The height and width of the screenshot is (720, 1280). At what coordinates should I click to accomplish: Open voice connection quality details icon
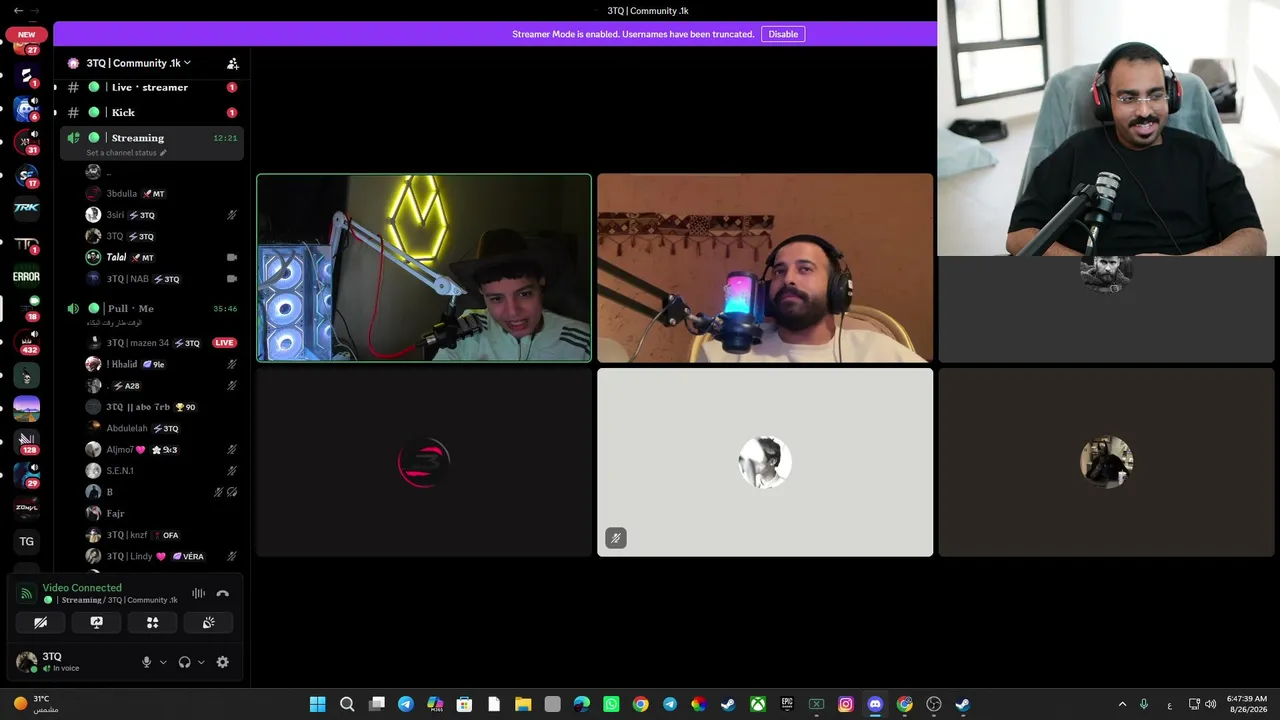tap(27, 594)
